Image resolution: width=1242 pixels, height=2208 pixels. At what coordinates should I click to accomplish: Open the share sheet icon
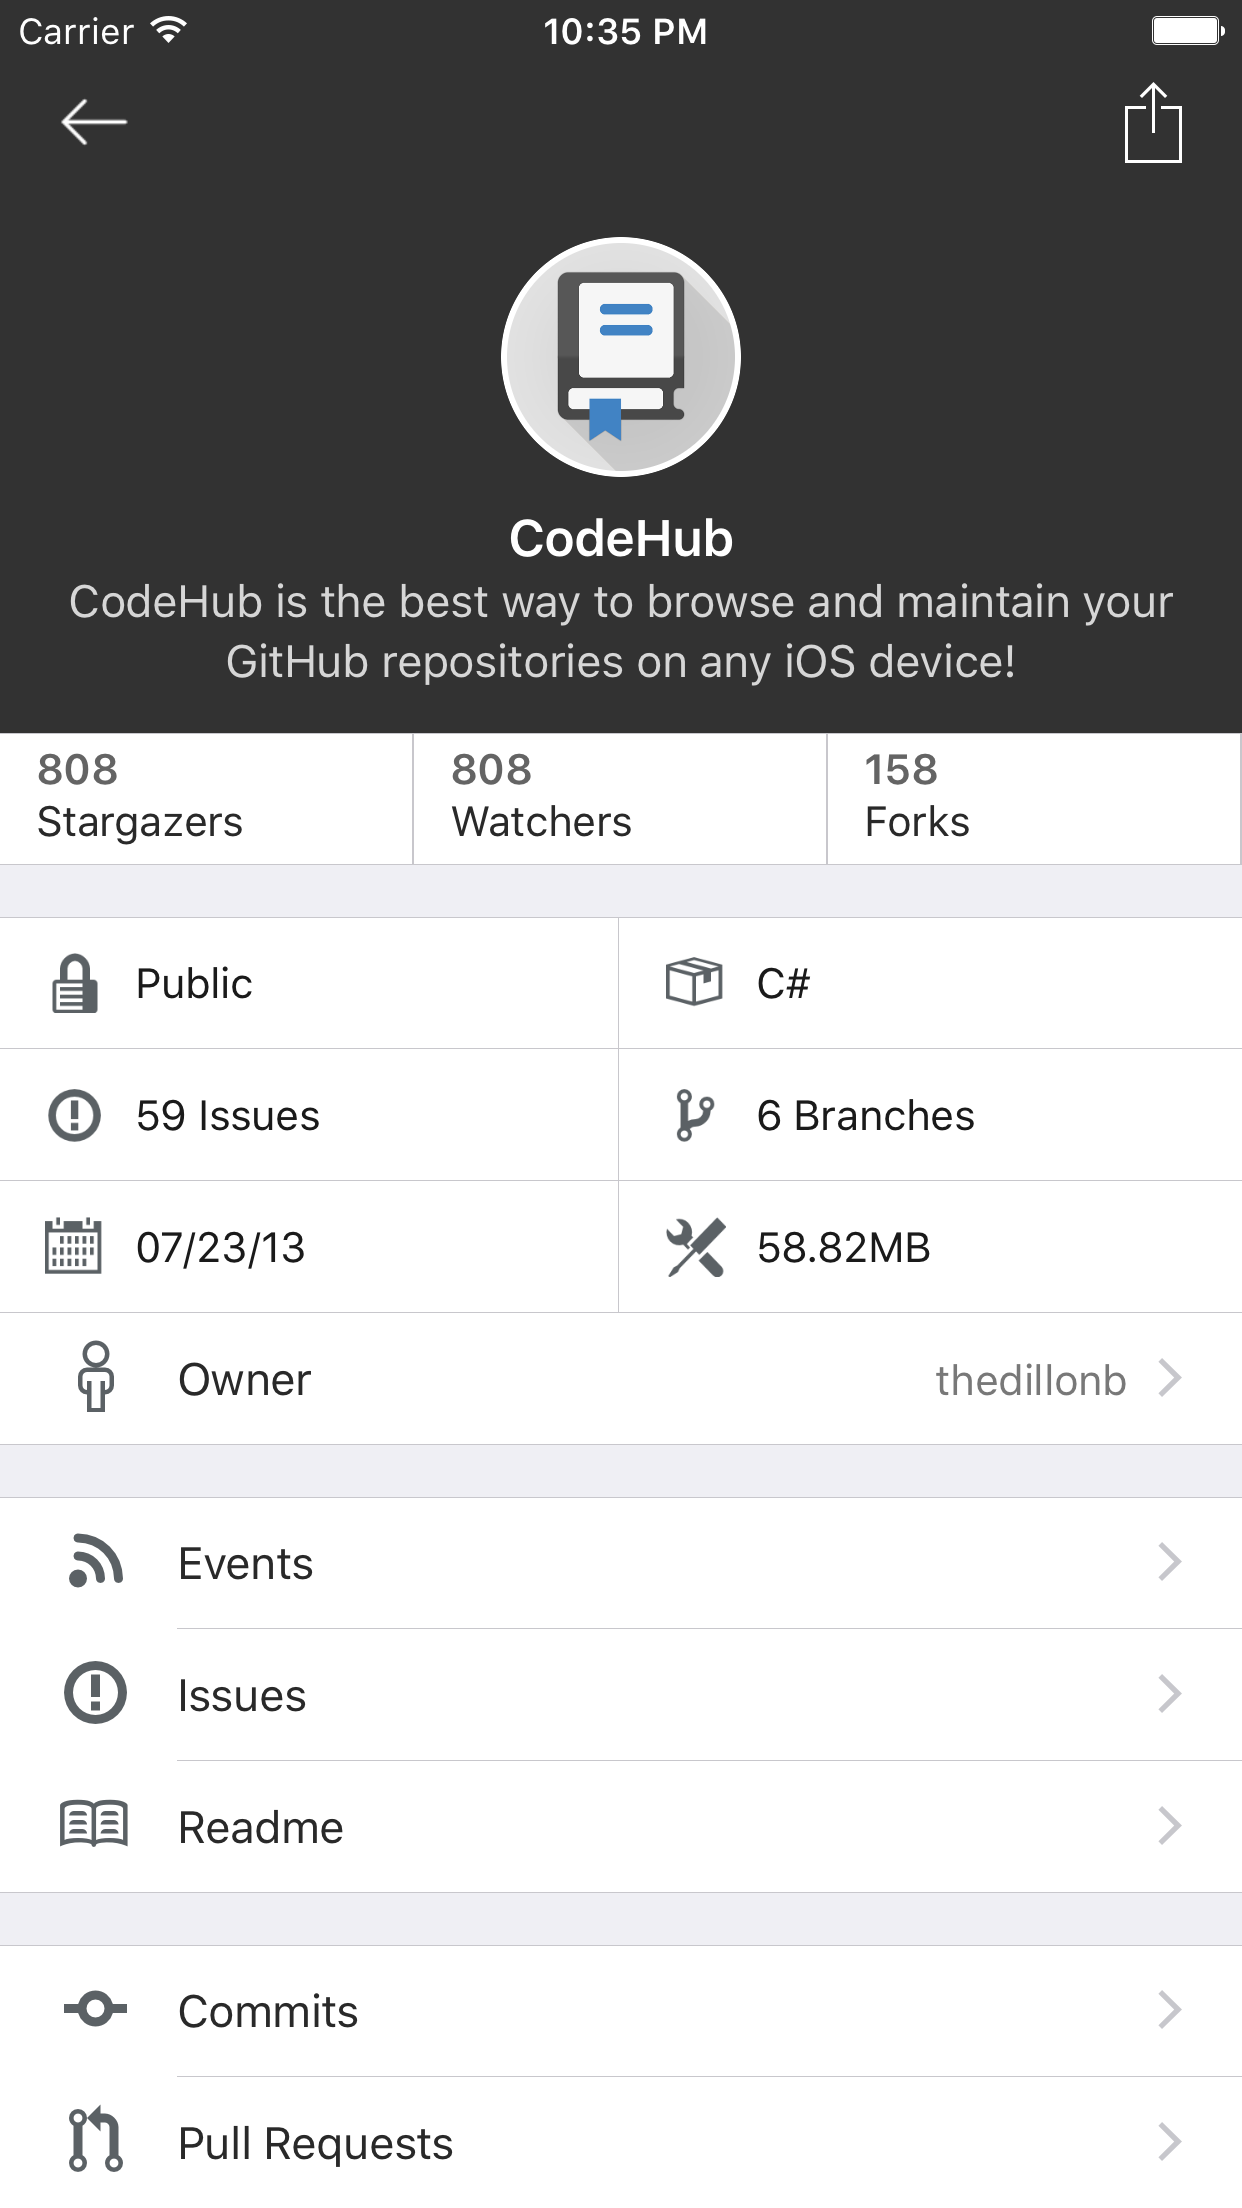tap(1153, 123)
